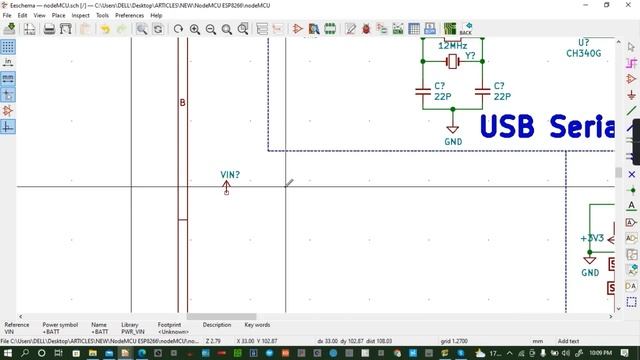This screenshot has width=640, height=360.
Task: Click the Generate Netlist icon
Action: click(x=398, y=29)
